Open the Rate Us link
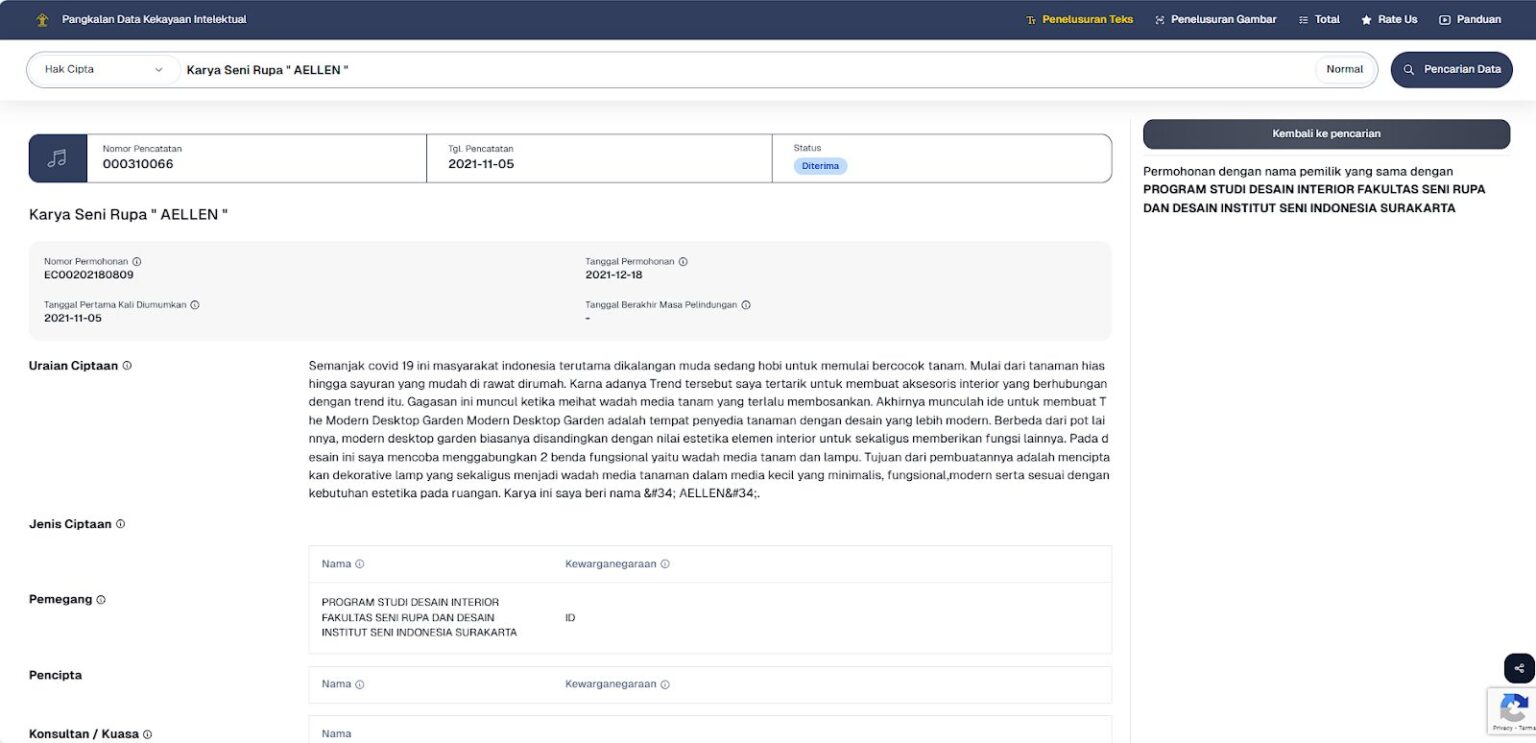The image size is (1536, 743). (x=1389, y=20)
